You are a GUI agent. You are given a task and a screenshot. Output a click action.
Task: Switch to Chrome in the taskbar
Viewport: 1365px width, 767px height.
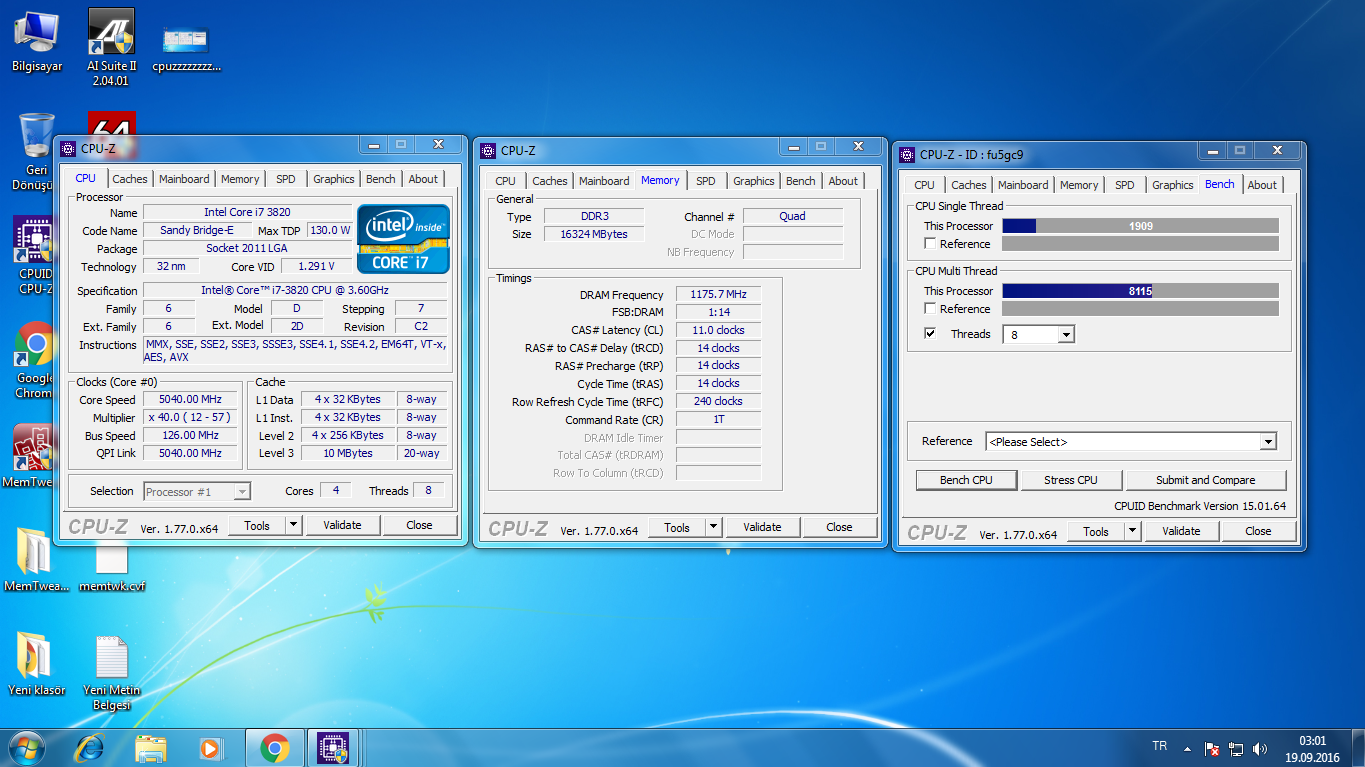click(274, 748)
